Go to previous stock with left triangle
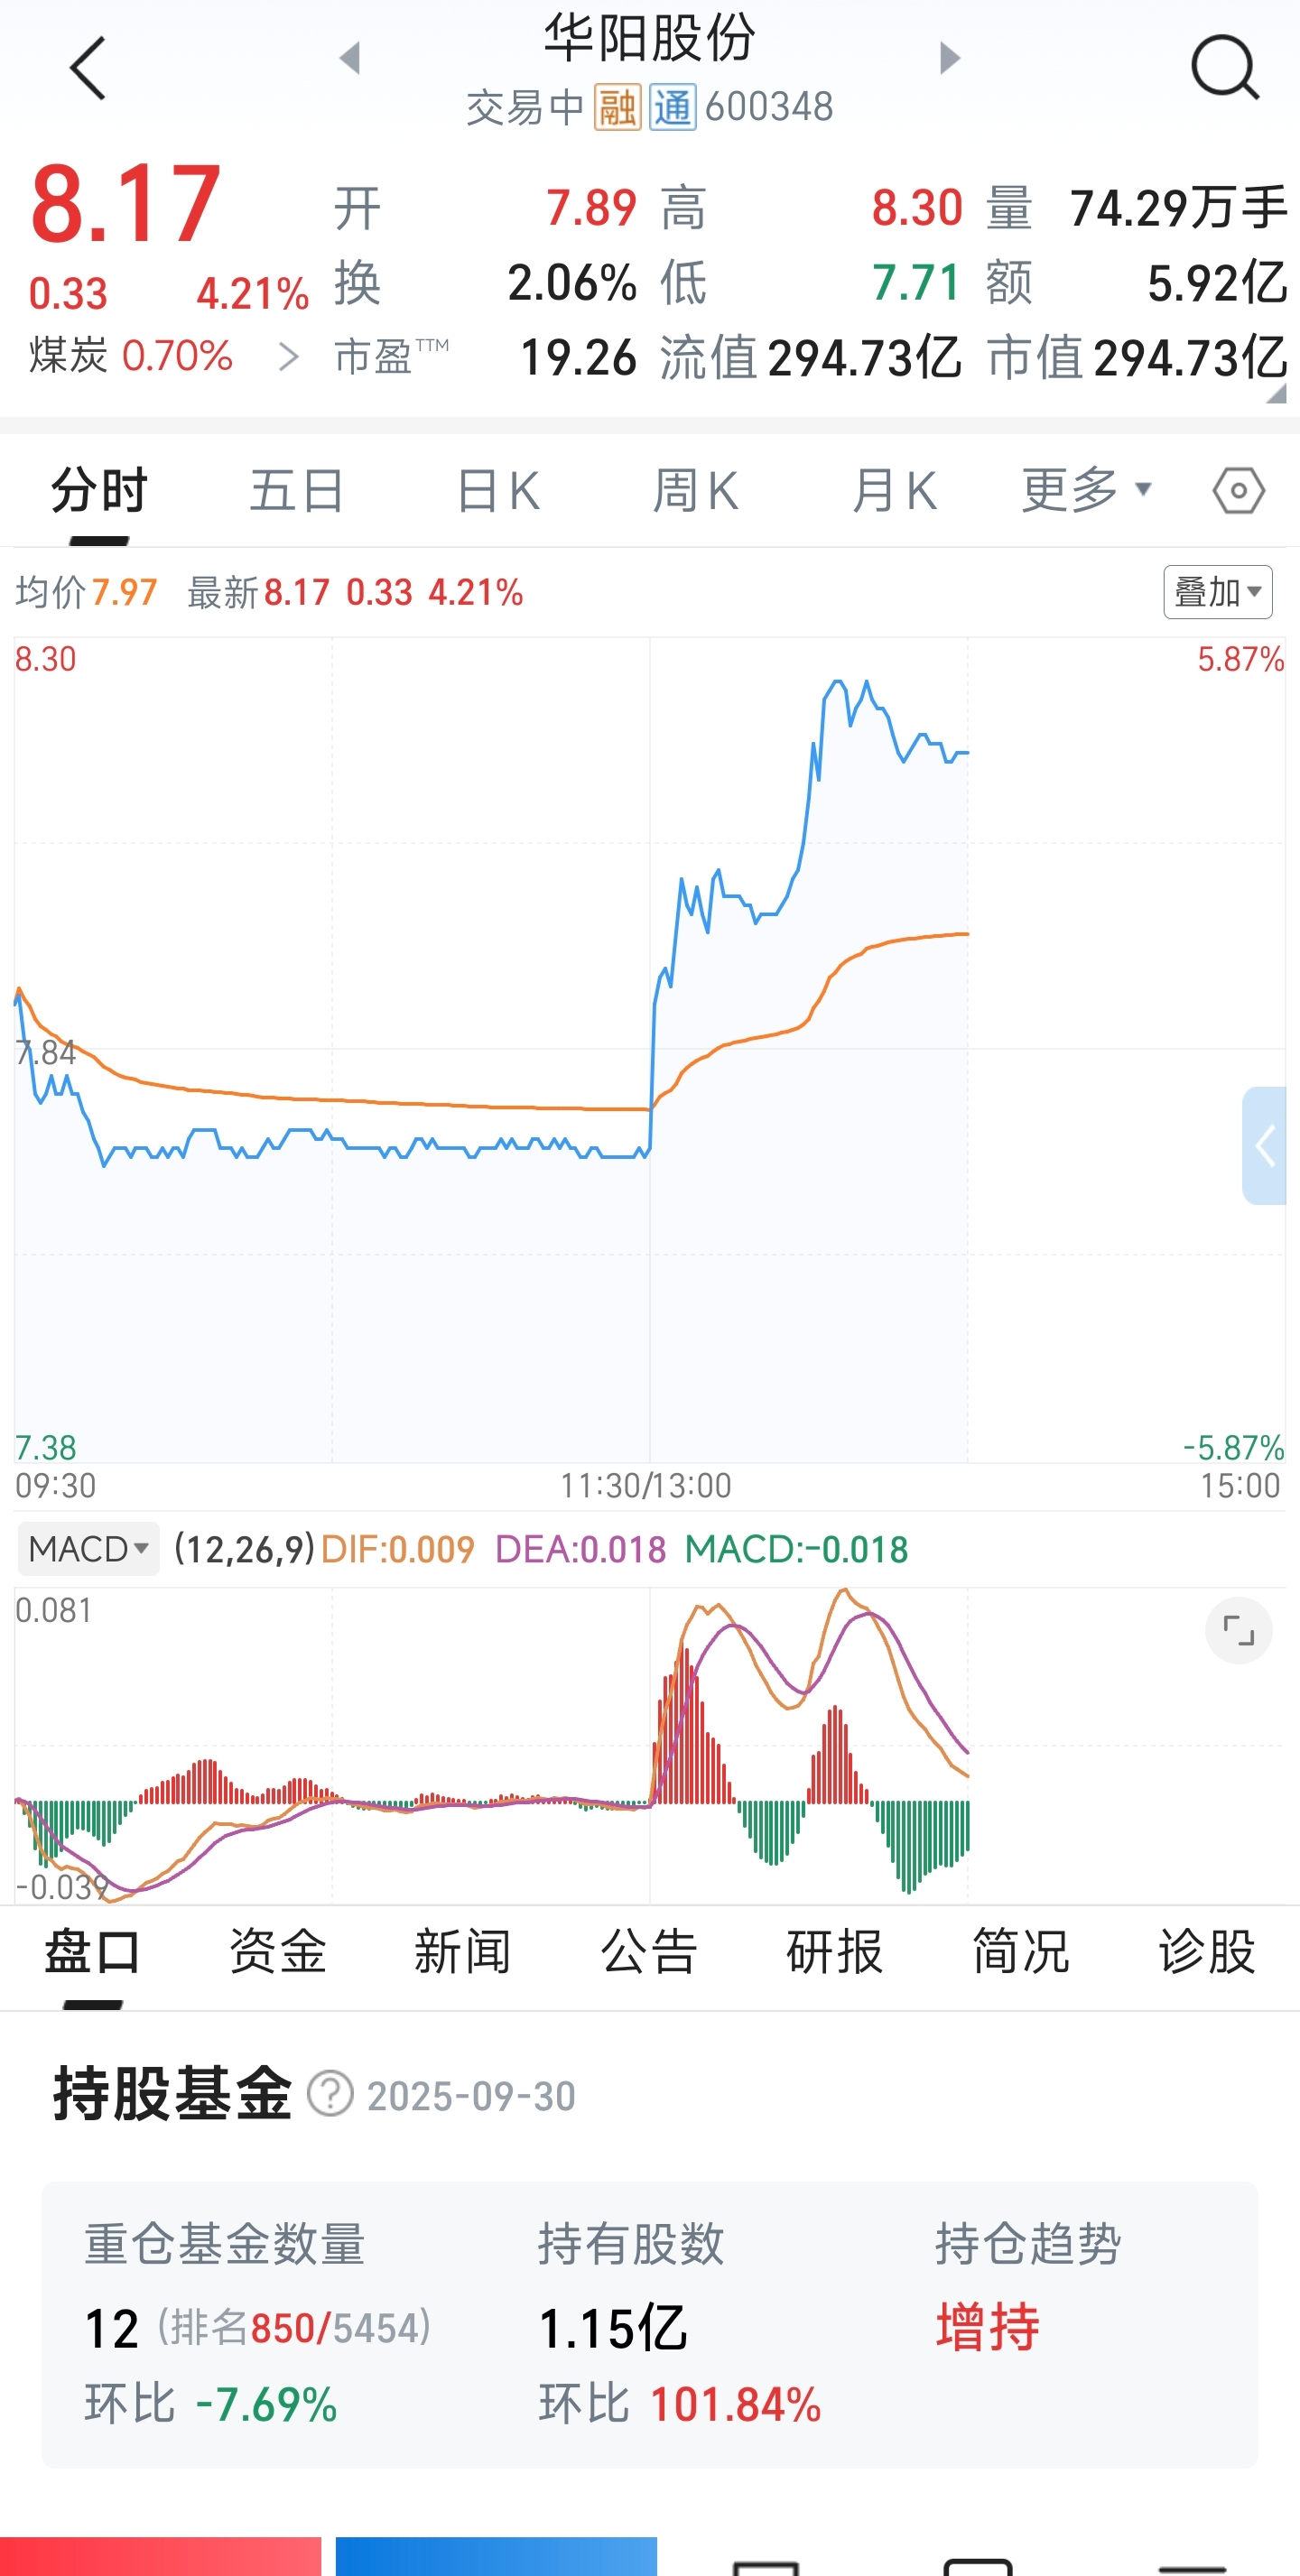 (x=349, y=58)
